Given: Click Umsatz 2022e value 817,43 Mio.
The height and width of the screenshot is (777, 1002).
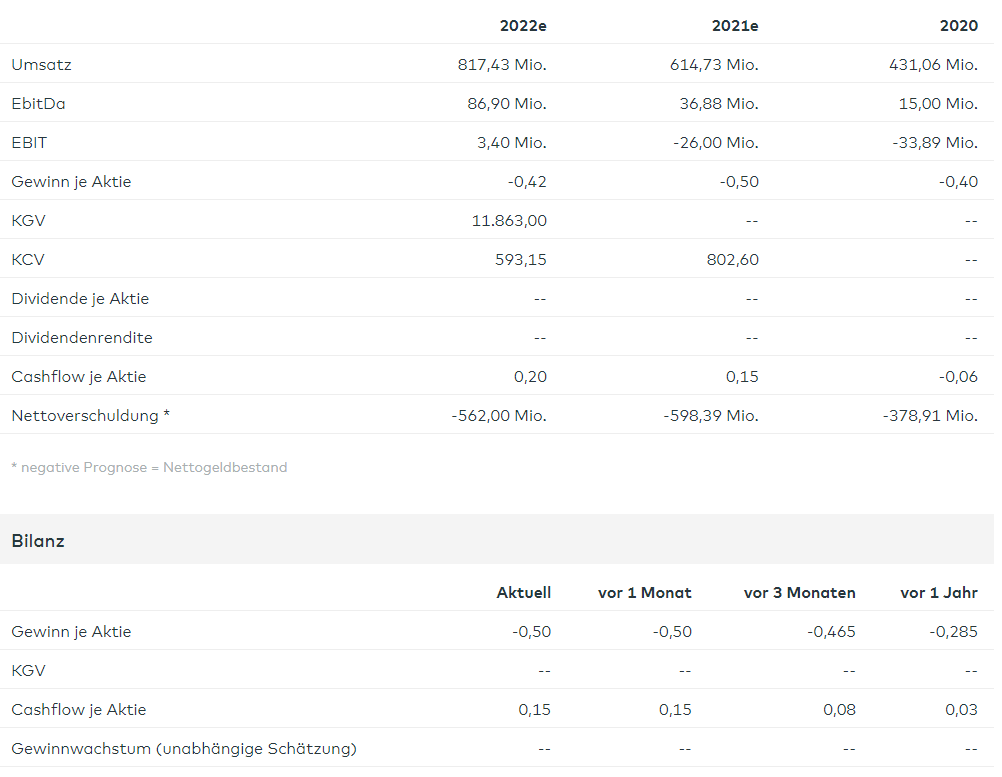Looking at the screenshot, I should [502, 65].
